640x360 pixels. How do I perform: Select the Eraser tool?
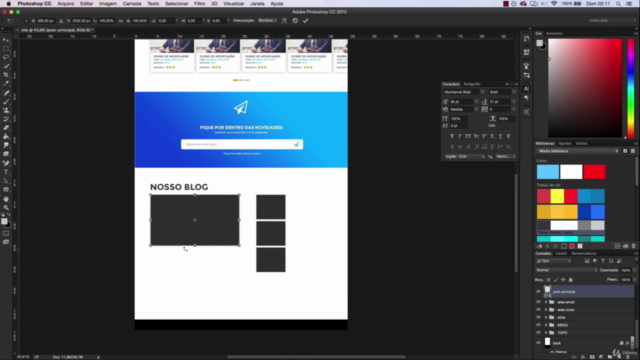6,128
